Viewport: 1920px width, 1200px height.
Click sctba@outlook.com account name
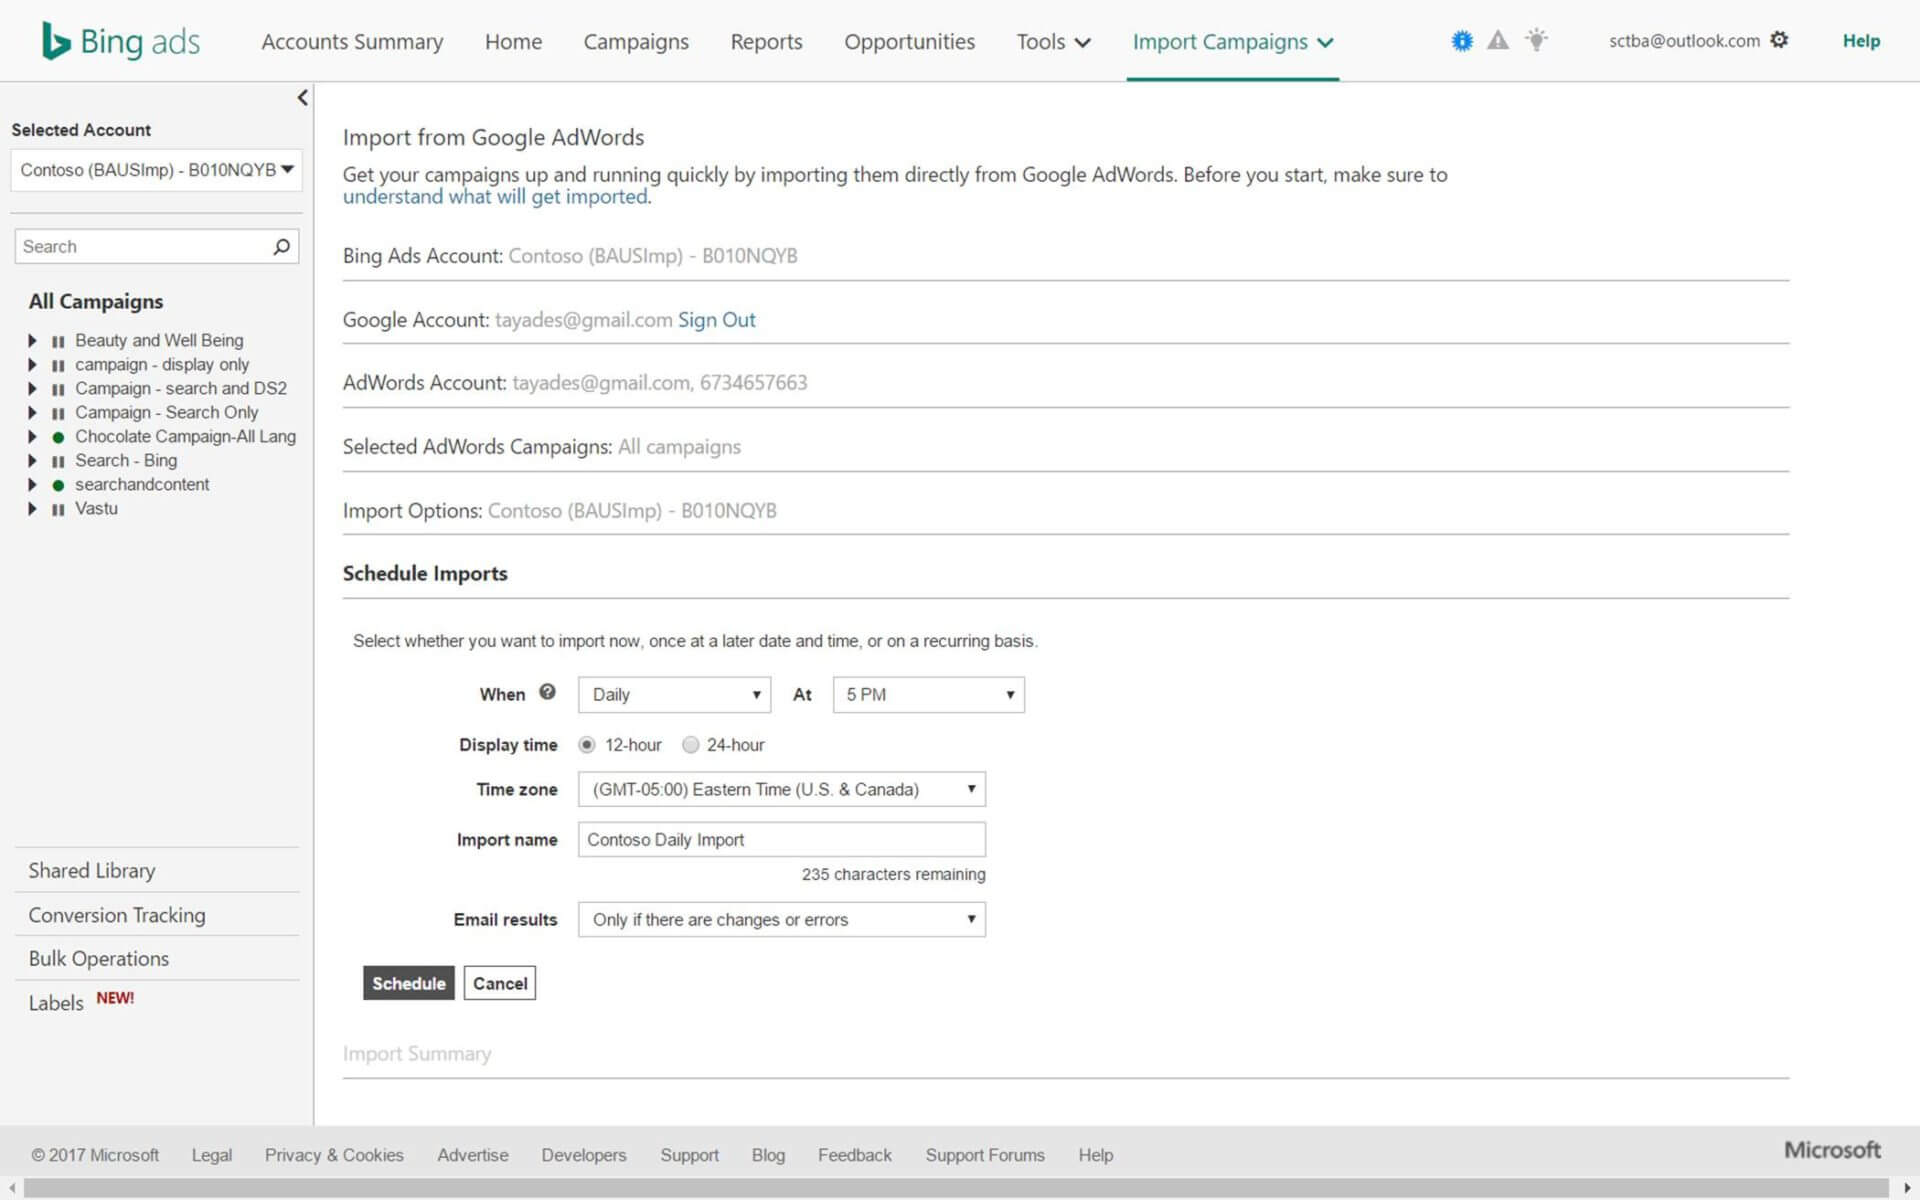(1684, 41)
